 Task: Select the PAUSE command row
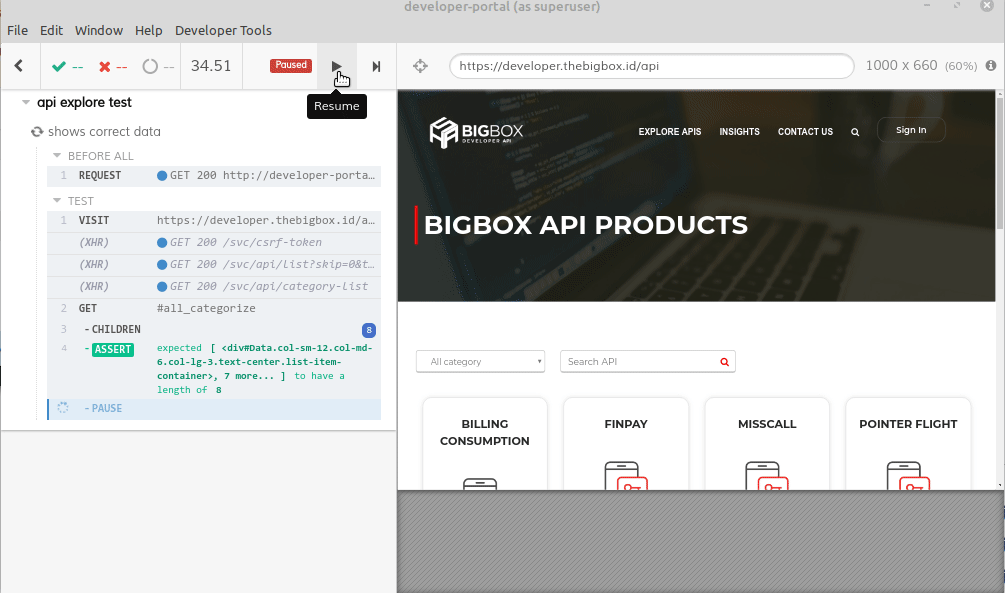pos(214,408)
